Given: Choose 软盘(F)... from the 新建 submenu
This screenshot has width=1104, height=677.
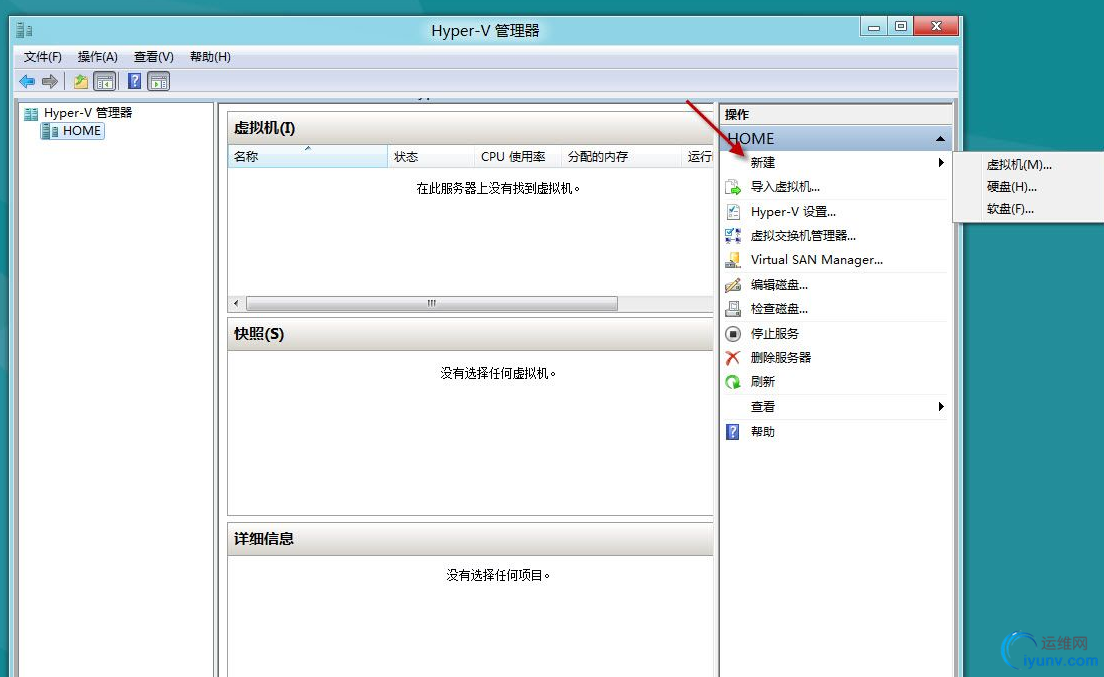Looking at the screenshot, I should pyautogui.click(x=1010, y=208).
